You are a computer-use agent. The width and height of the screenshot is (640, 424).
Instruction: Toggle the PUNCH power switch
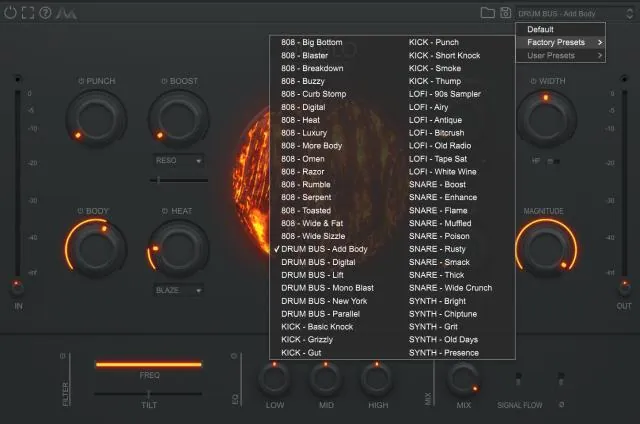(81, 80)
